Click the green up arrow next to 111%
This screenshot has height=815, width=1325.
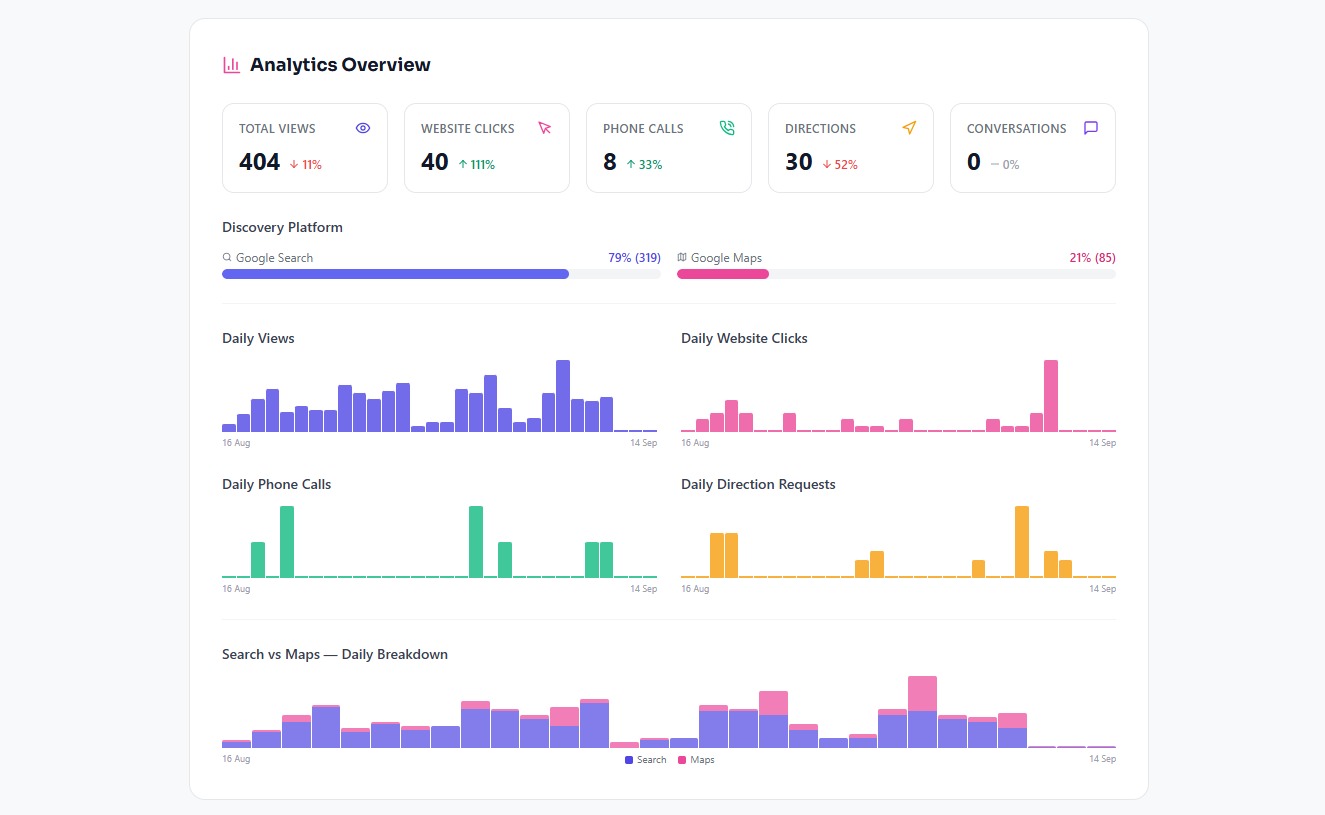pyautogui.click(x=463, y=164)
